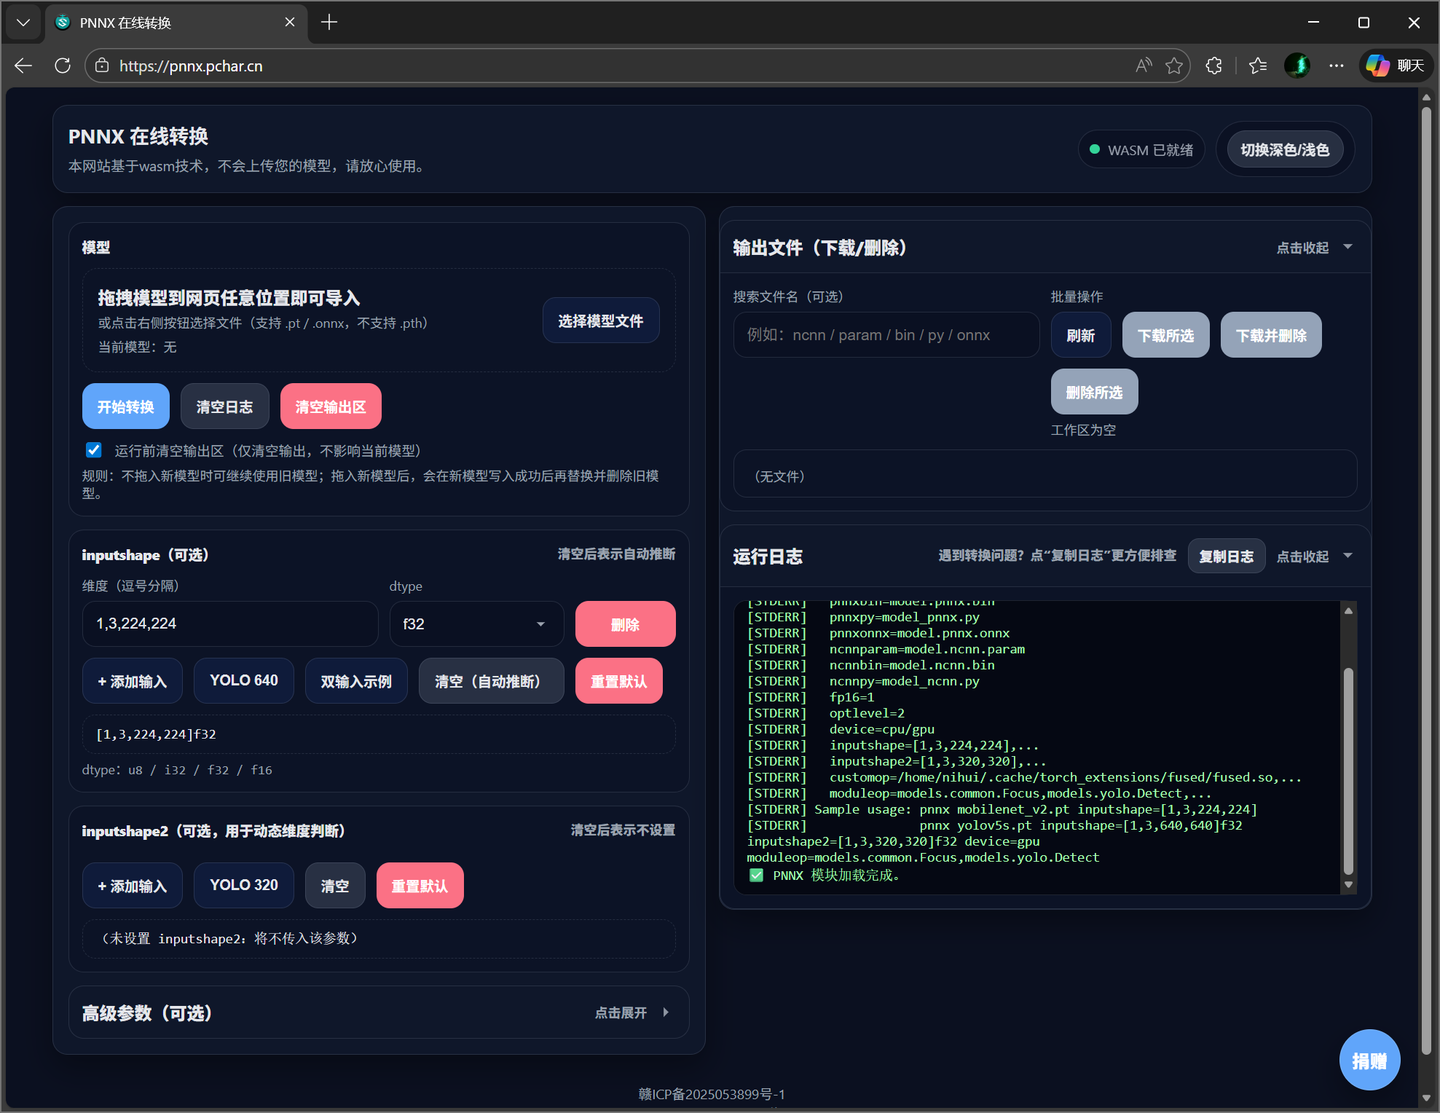1440x1113 pixels.
Task: Click 清空 in the inputshape2 section
Action: pos(335,886)
